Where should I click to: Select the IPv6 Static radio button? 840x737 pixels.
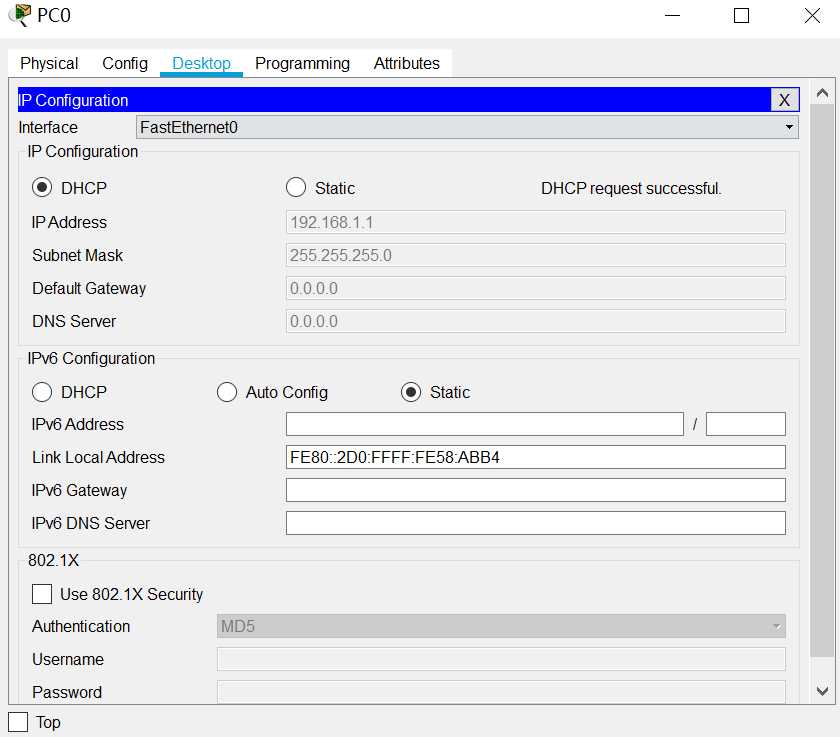click(411, 392)
